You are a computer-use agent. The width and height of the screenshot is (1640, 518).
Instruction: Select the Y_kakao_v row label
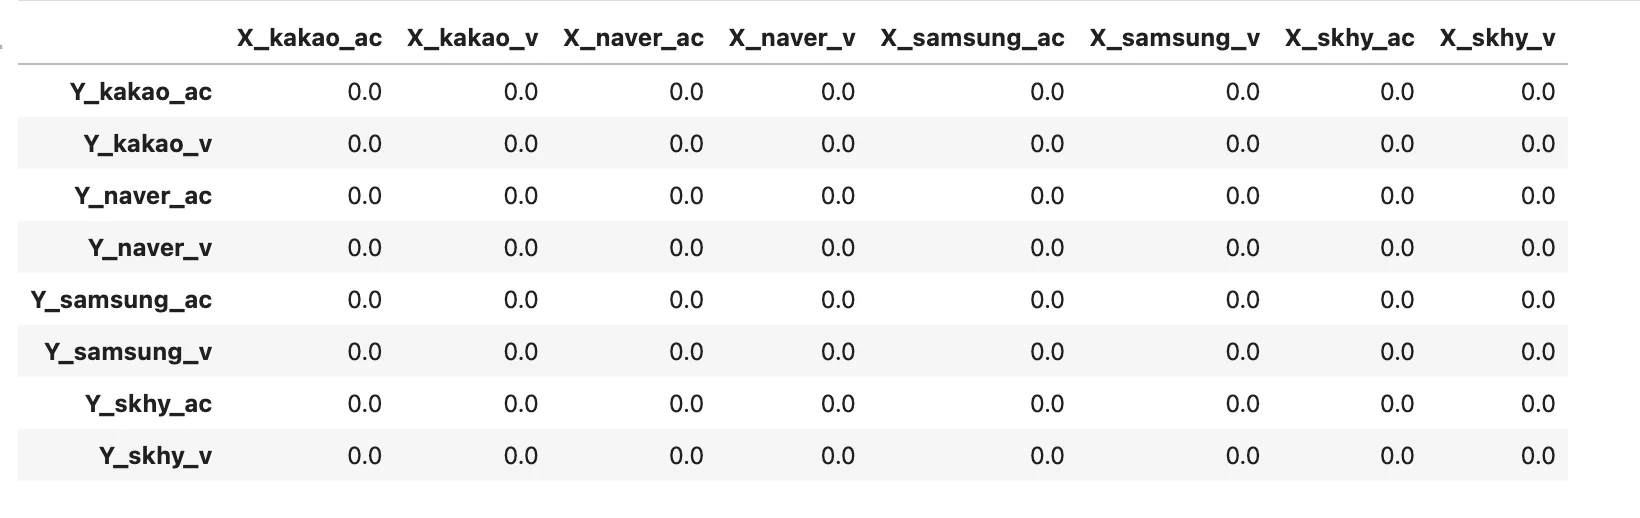point(148,144)
